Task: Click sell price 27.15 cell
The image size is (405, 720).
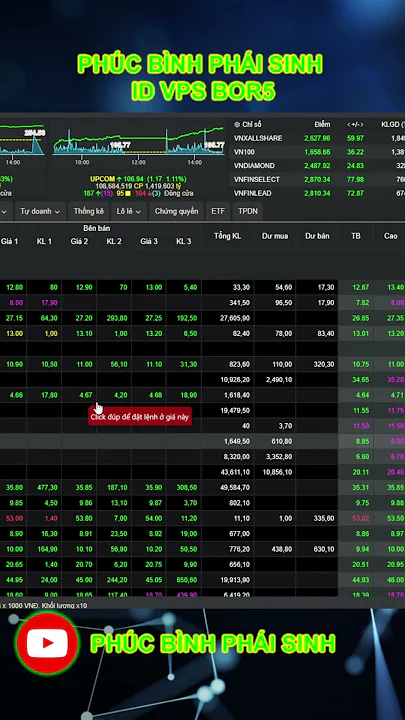Action: click(x=11, y=318)
